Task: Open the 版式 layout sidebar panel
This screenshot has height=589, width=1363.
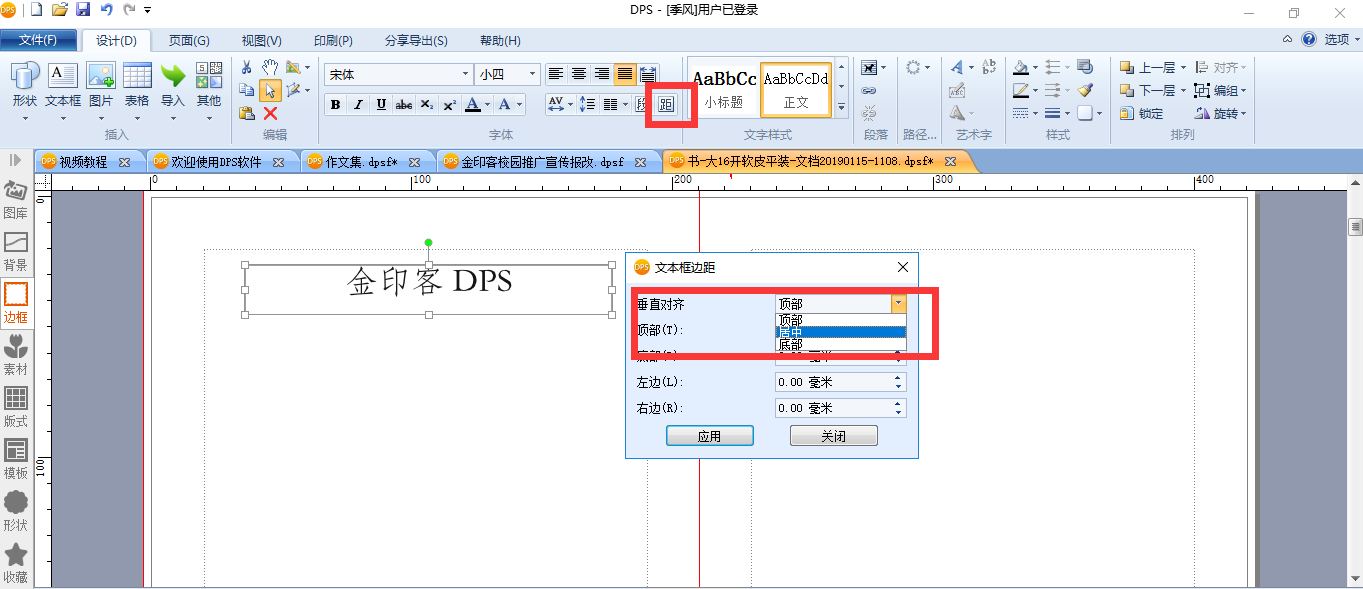Action: click(x=15, y=408)
